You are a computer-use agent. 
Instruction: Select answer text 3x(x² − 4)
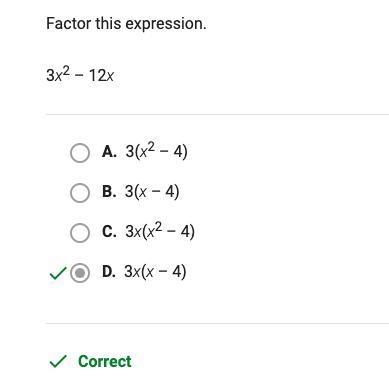pos(160,231)
